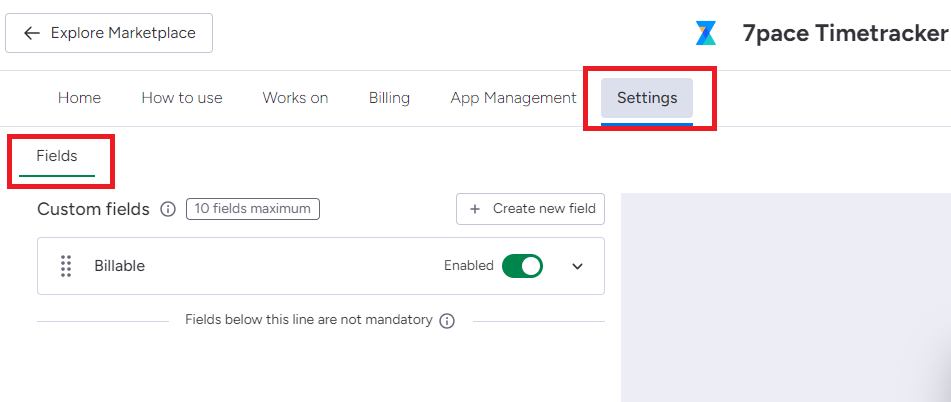Toggle the Billable field Enabled switch
The width and height of the screenshot is (951, 402).
click(x=522, y=266)
